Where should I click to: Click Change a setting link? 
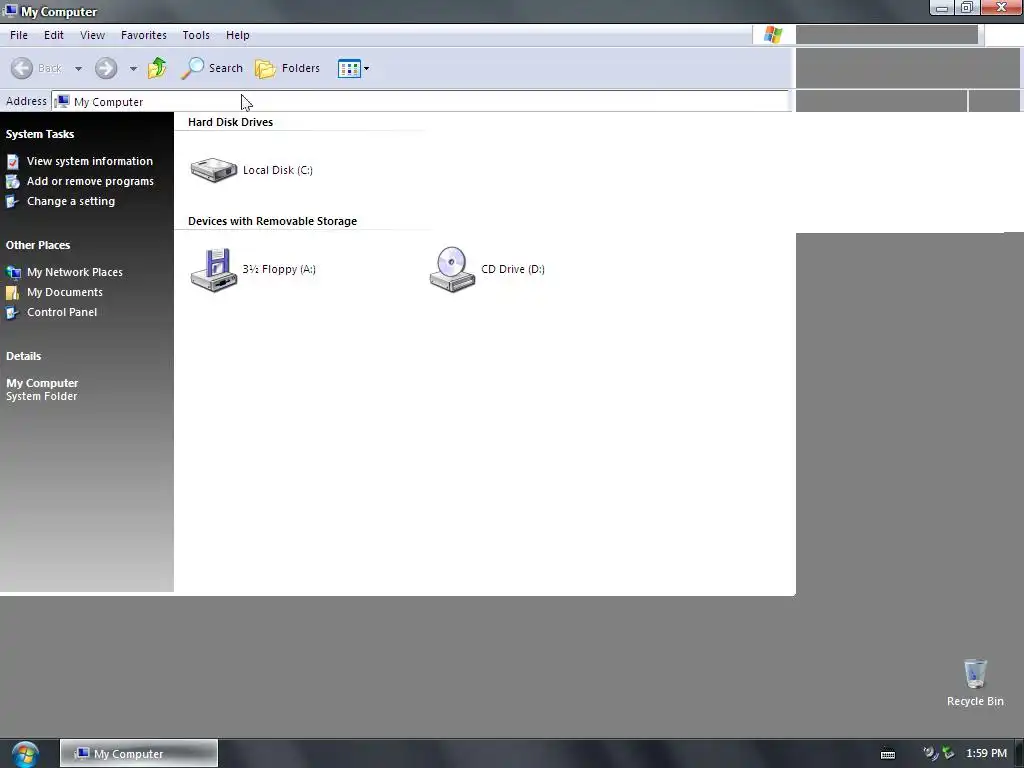point(71,201)
